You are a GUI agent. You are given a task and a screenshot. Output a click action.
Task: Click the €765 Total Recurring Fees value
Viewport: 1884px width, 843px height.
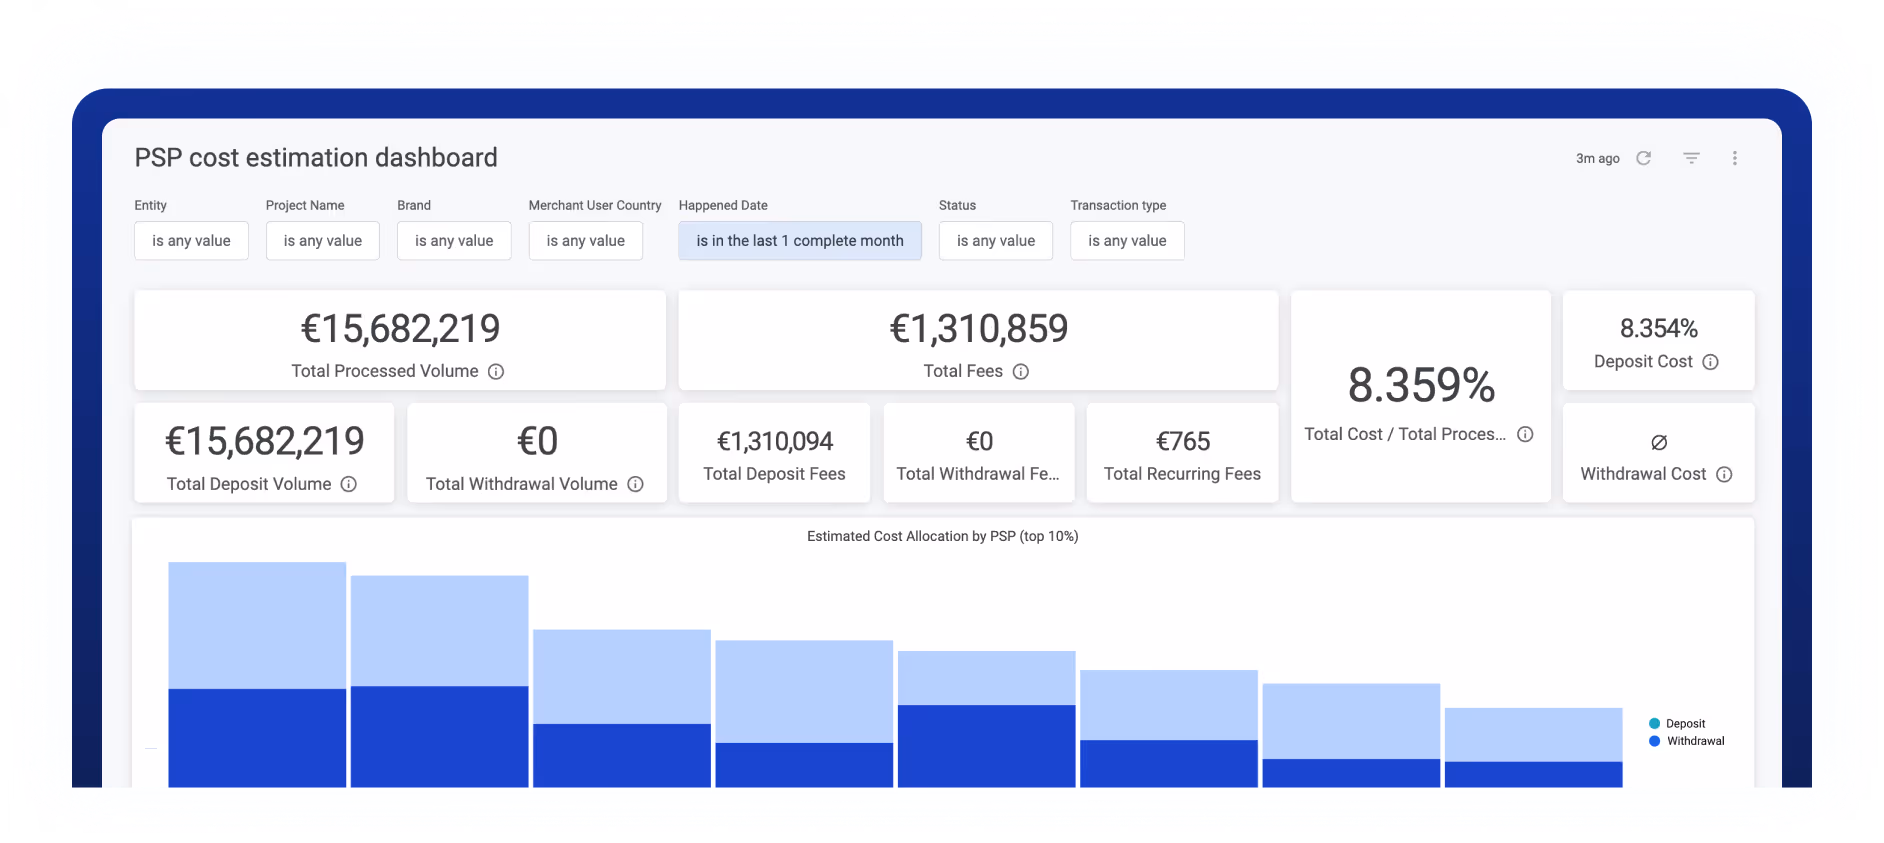[1183, 441]
